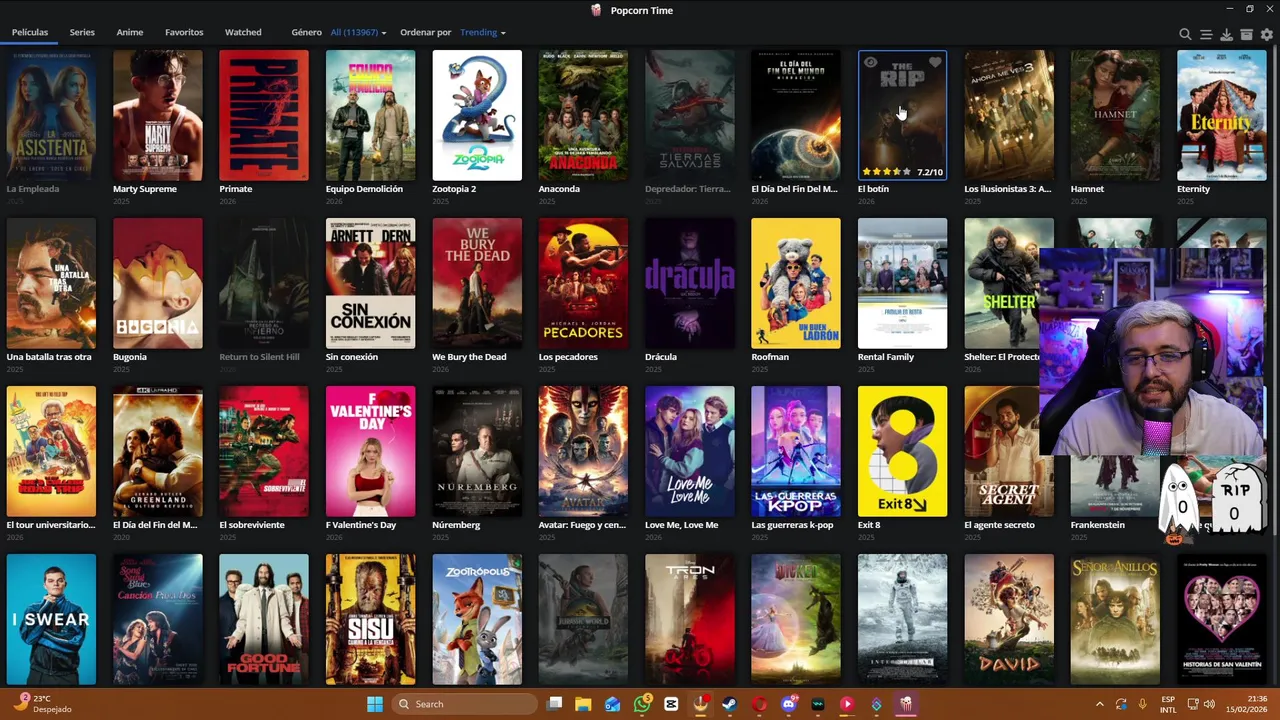1280x720 pixels.
Task: Open the Marty Supreme poster
Action: point(158,115)
